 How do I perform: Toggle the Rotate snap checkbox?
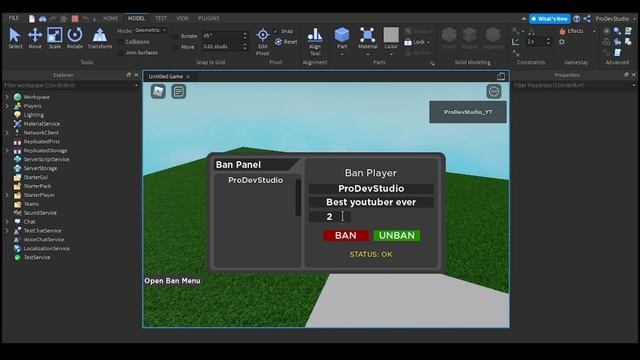tap(176, 36)
